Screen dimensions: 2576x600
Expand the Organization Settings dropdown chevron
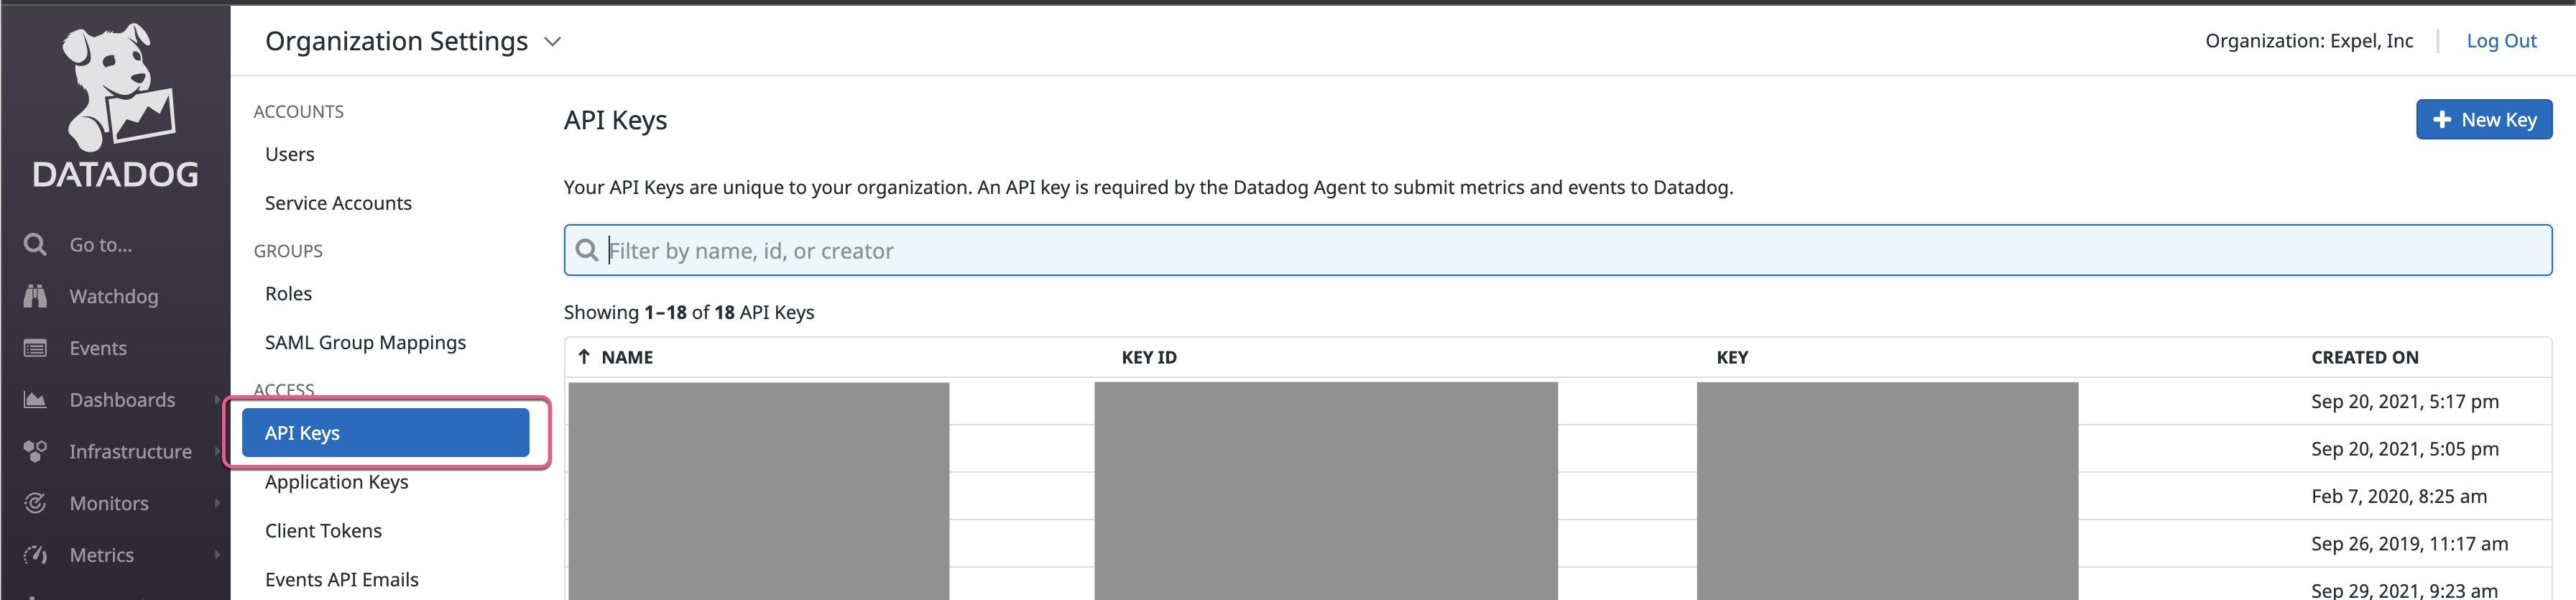[552, 42]
